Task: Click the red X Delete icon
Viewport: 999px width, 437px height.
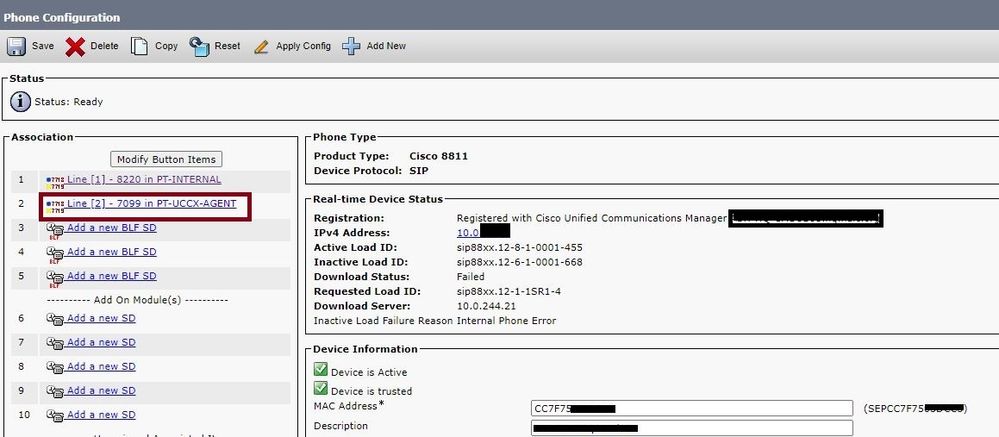Action: click(x=76, y=46)
